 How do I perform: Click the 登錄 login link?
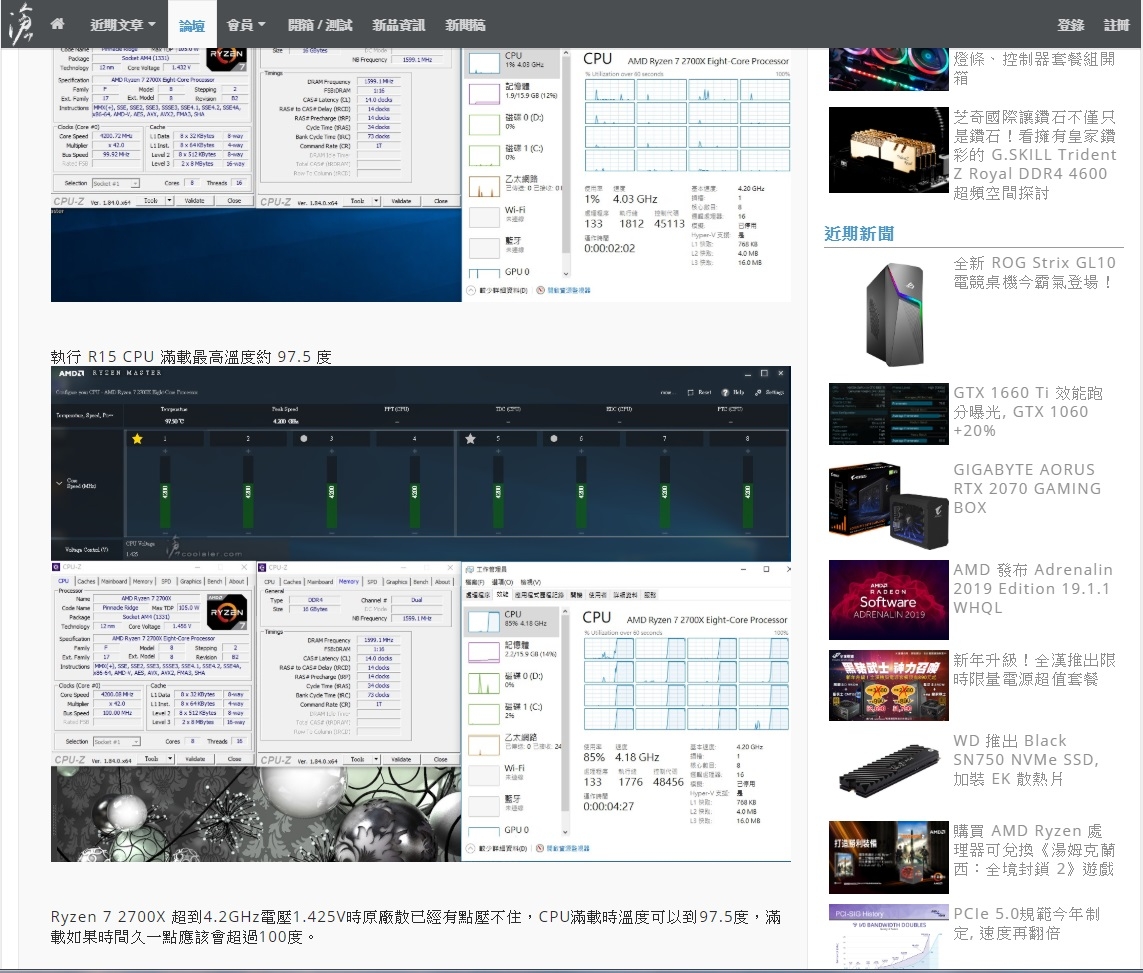tap(1070, 25)
